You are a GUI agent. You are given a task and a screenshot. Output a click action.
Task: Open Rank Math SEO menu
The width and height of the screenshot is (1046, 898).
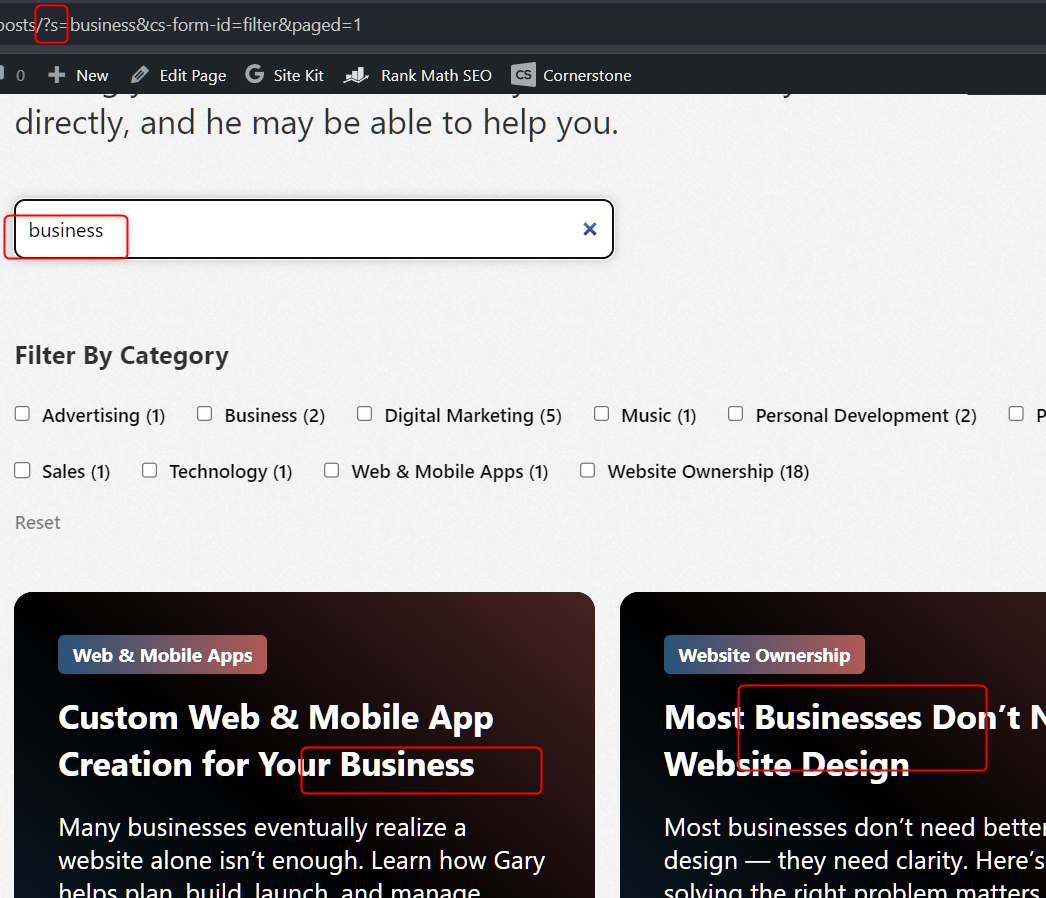click(436, 75)
